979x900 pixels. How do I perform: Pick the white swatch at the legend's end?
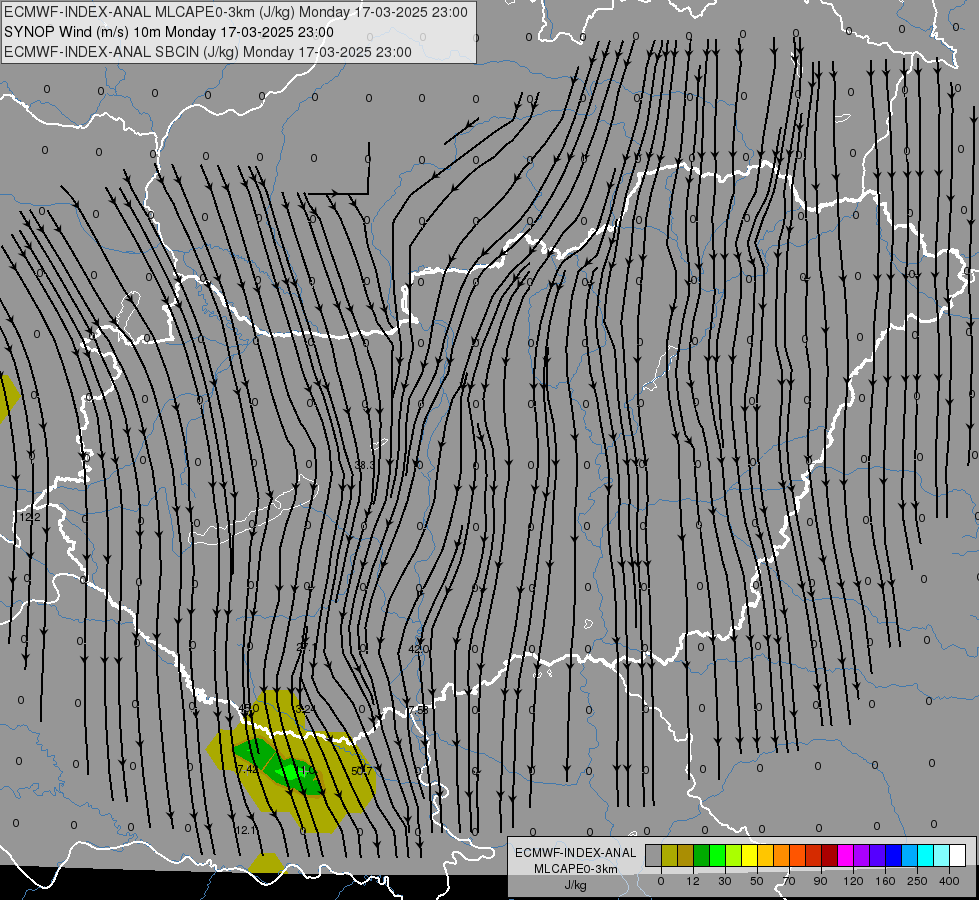coord(958,855)
